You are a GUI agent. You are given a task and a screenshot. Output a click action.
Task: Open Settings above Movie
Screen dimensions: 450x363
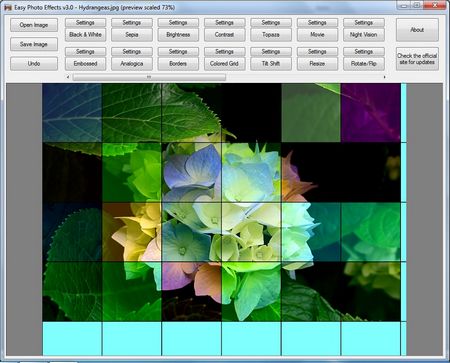point(317,23)
